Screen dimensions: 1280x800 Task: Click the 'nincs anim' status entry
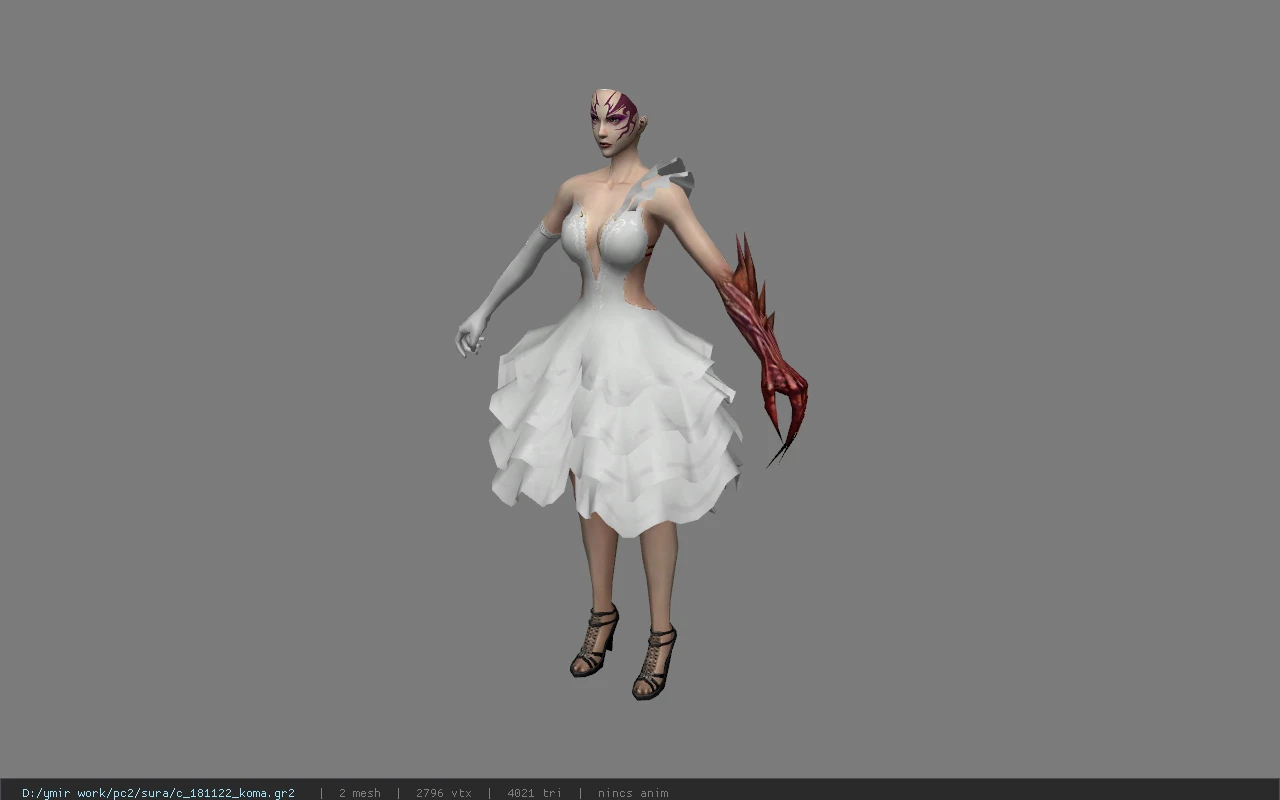tap(633, 793)
